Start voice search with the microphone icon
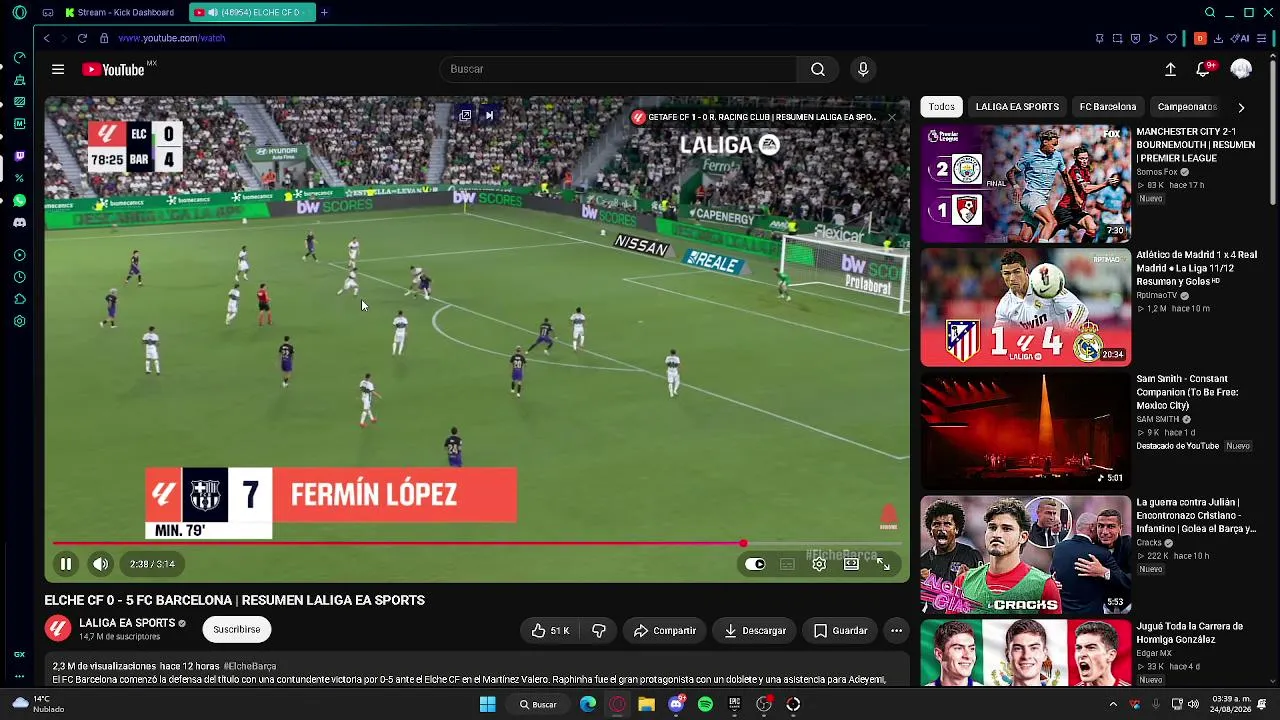 (863, 69)
